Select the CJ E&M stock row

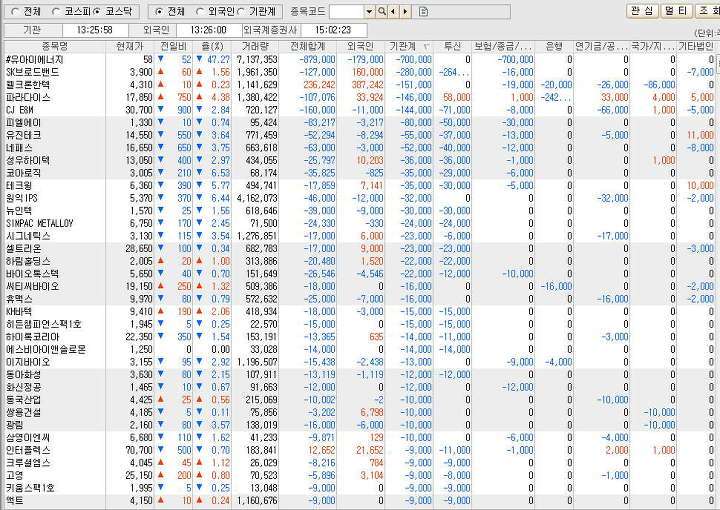(x=360, y=110)
